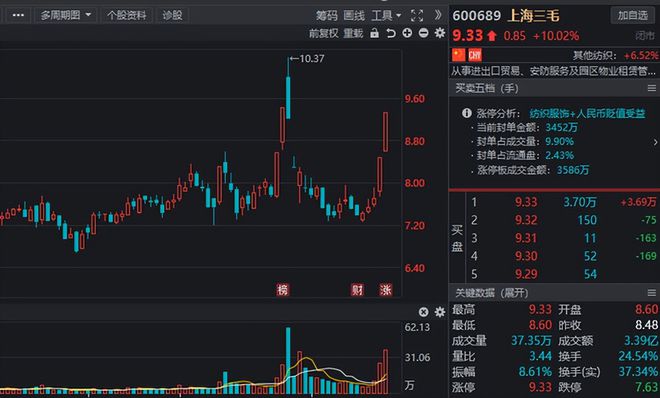Viewport: 660px width, 398px height.
Task: Open volume panel settings gear
Action: (440, 312)
